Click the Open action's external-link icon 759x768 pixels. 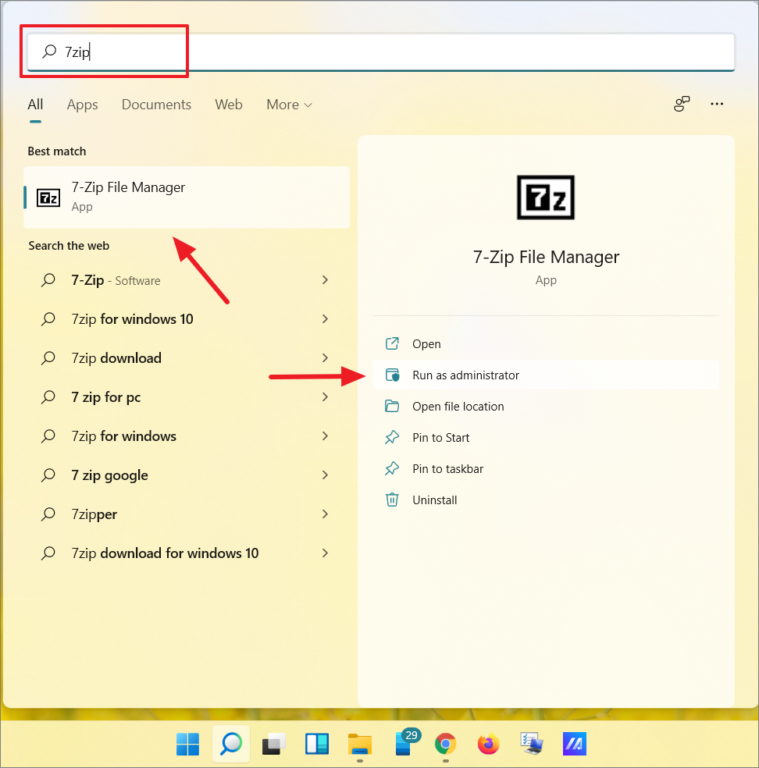tap(392, 344)
